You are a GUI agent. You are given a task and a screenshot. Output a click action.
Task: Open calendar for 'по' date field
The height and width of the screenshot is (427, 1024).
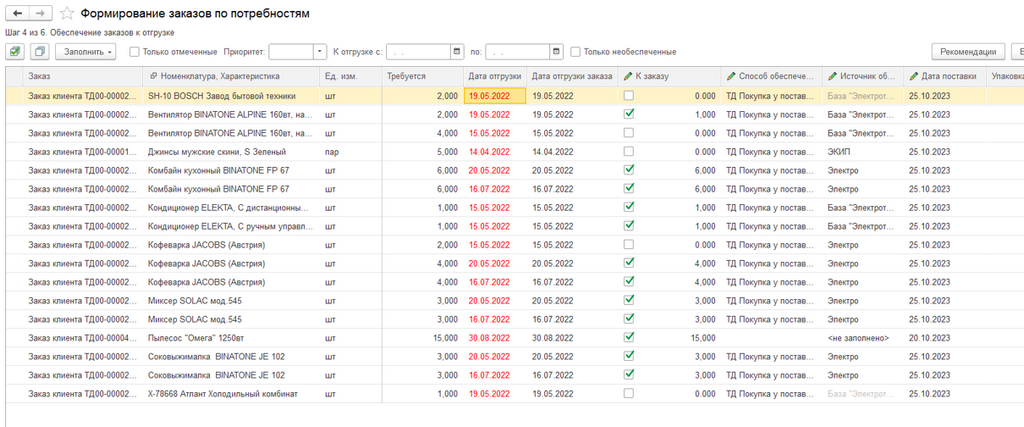(556, 52)
